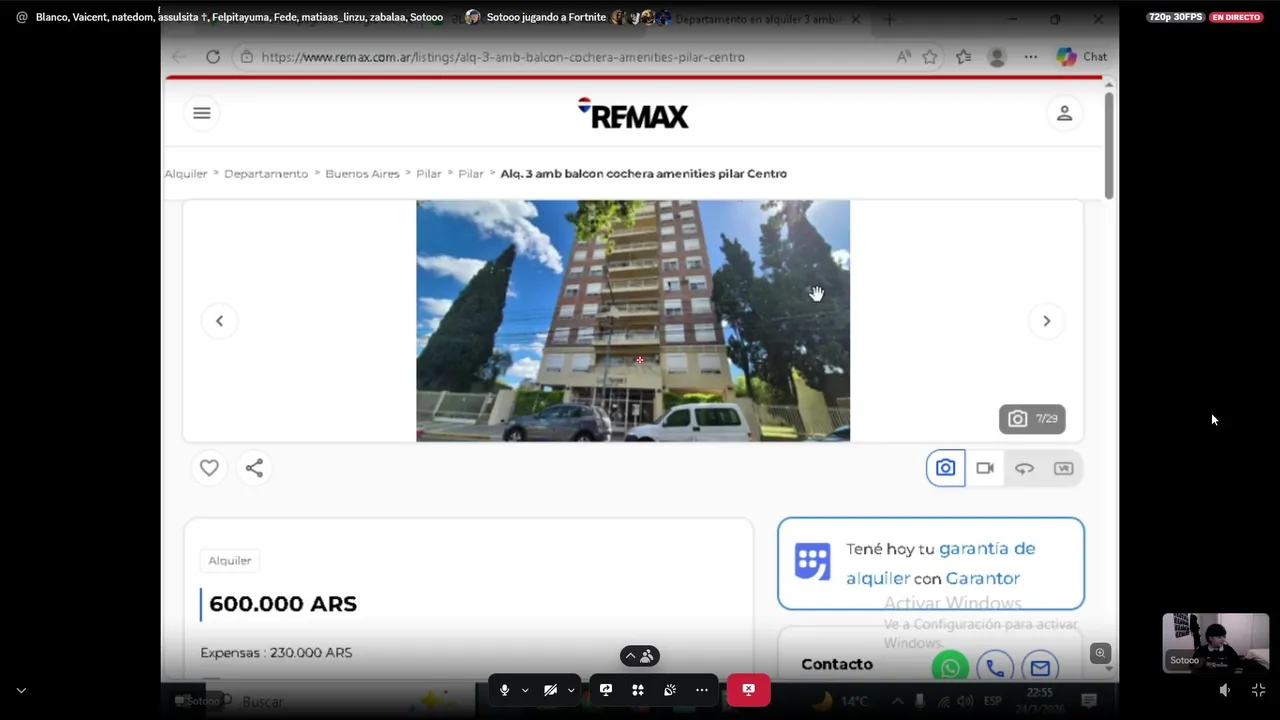Viewport: 1280px width, 720px height.
Task: Exit full screen with collapse icon
Action: 1258,690
